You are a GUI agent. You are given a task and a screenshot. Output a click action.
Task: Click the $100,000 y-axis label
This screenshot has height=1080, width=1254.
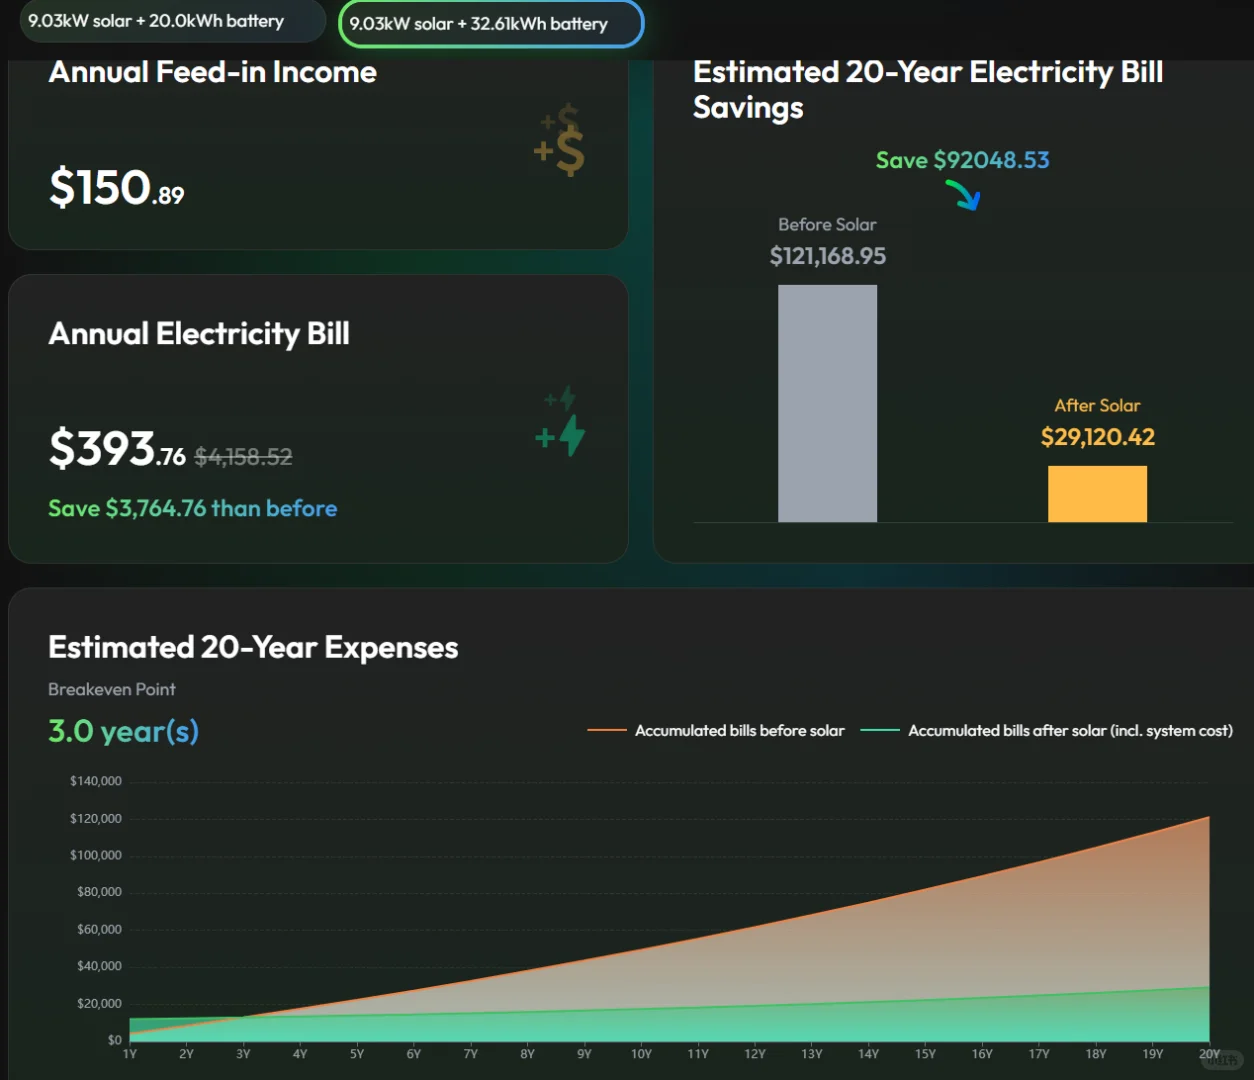[96, 855]
